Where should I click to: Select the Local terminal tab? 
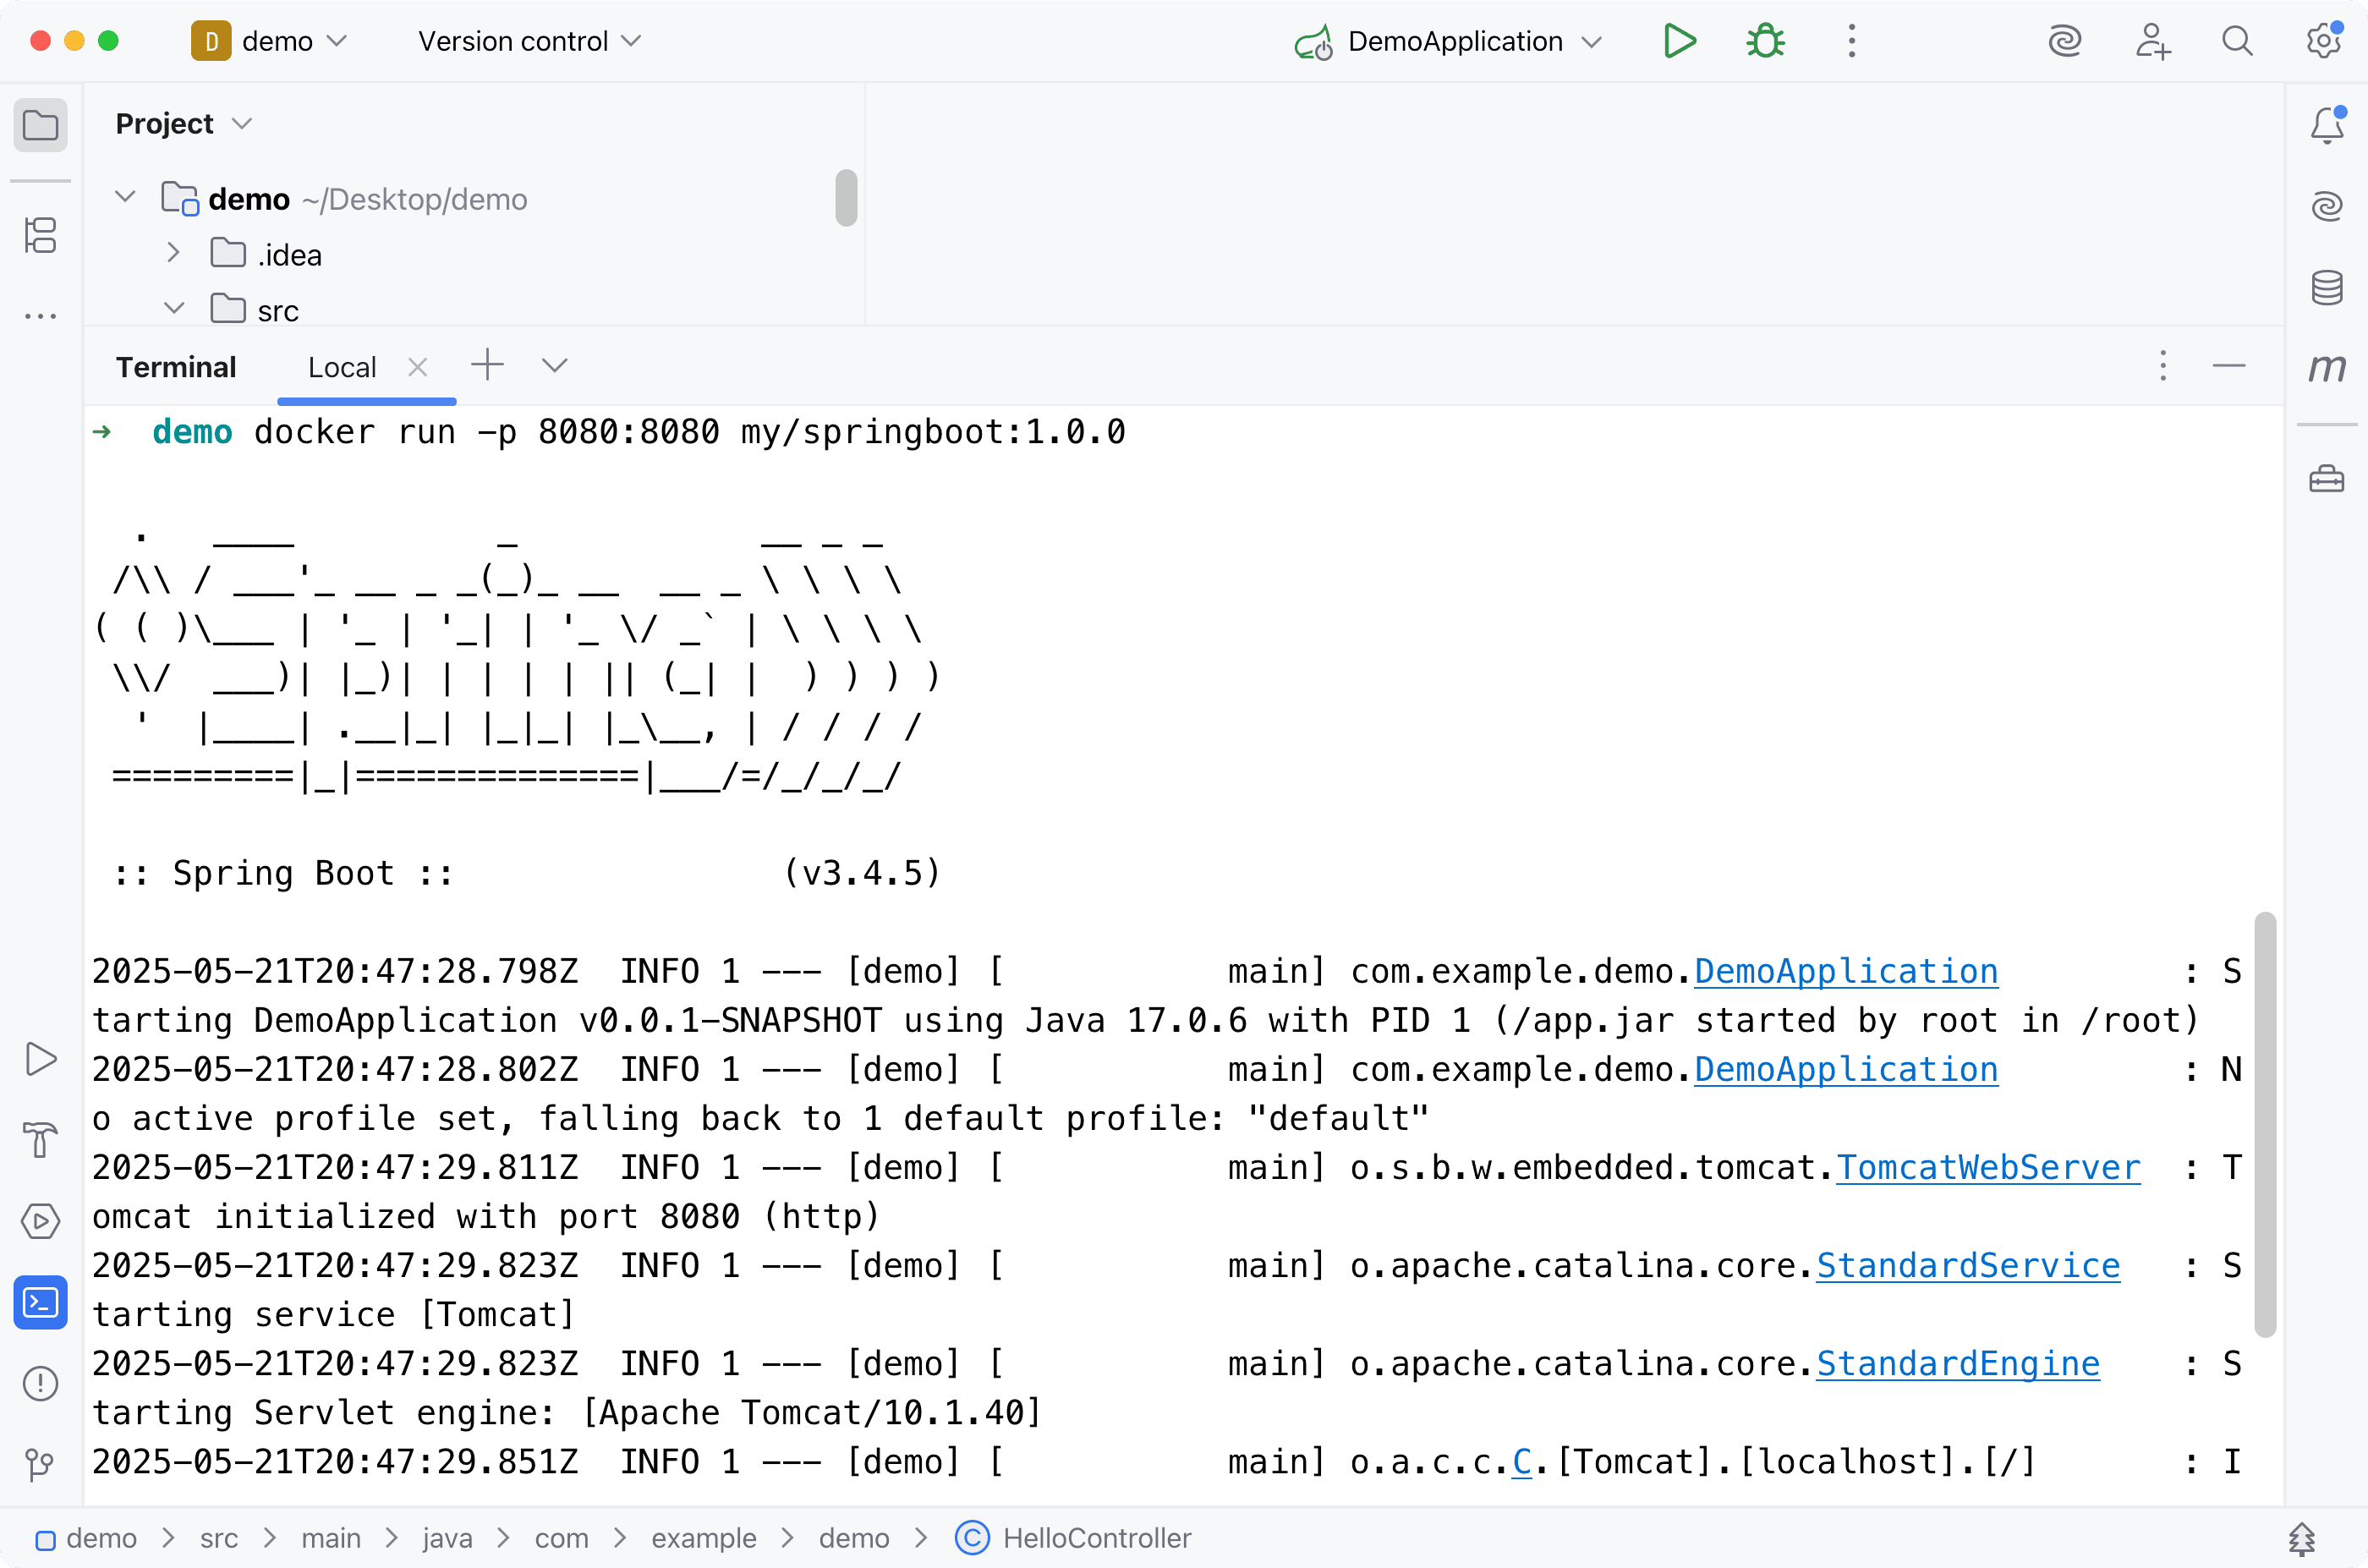tap(342, 368)
